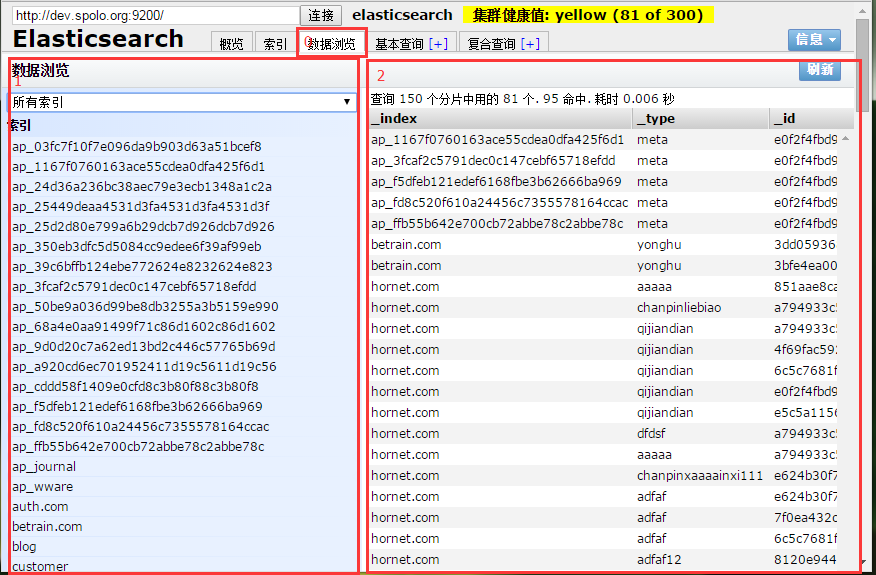
Task: Open the 概览 overview tab
Action: coord(231,44)
